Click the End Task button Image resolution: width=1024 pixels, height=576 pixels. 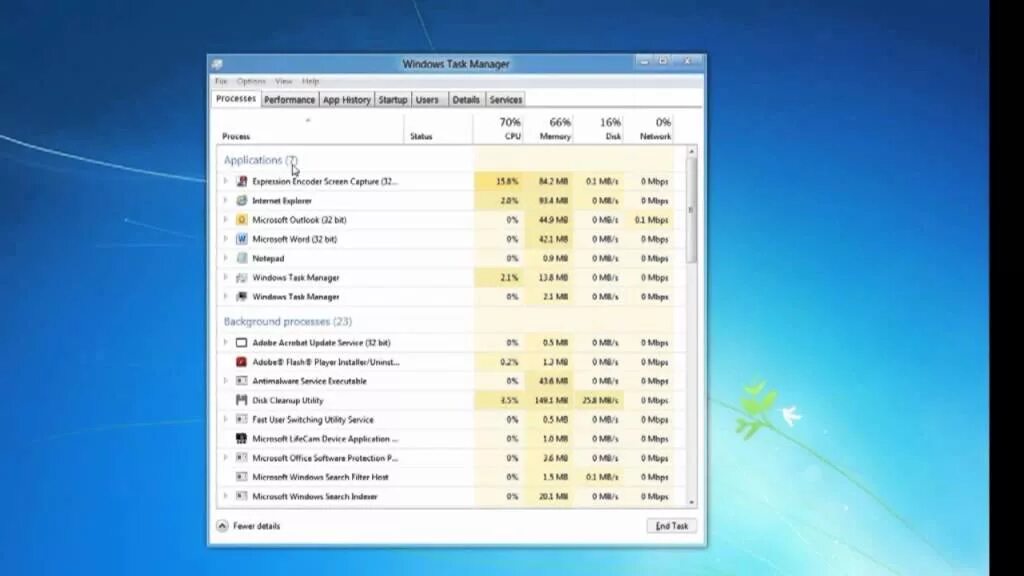[x=671, y=526]
